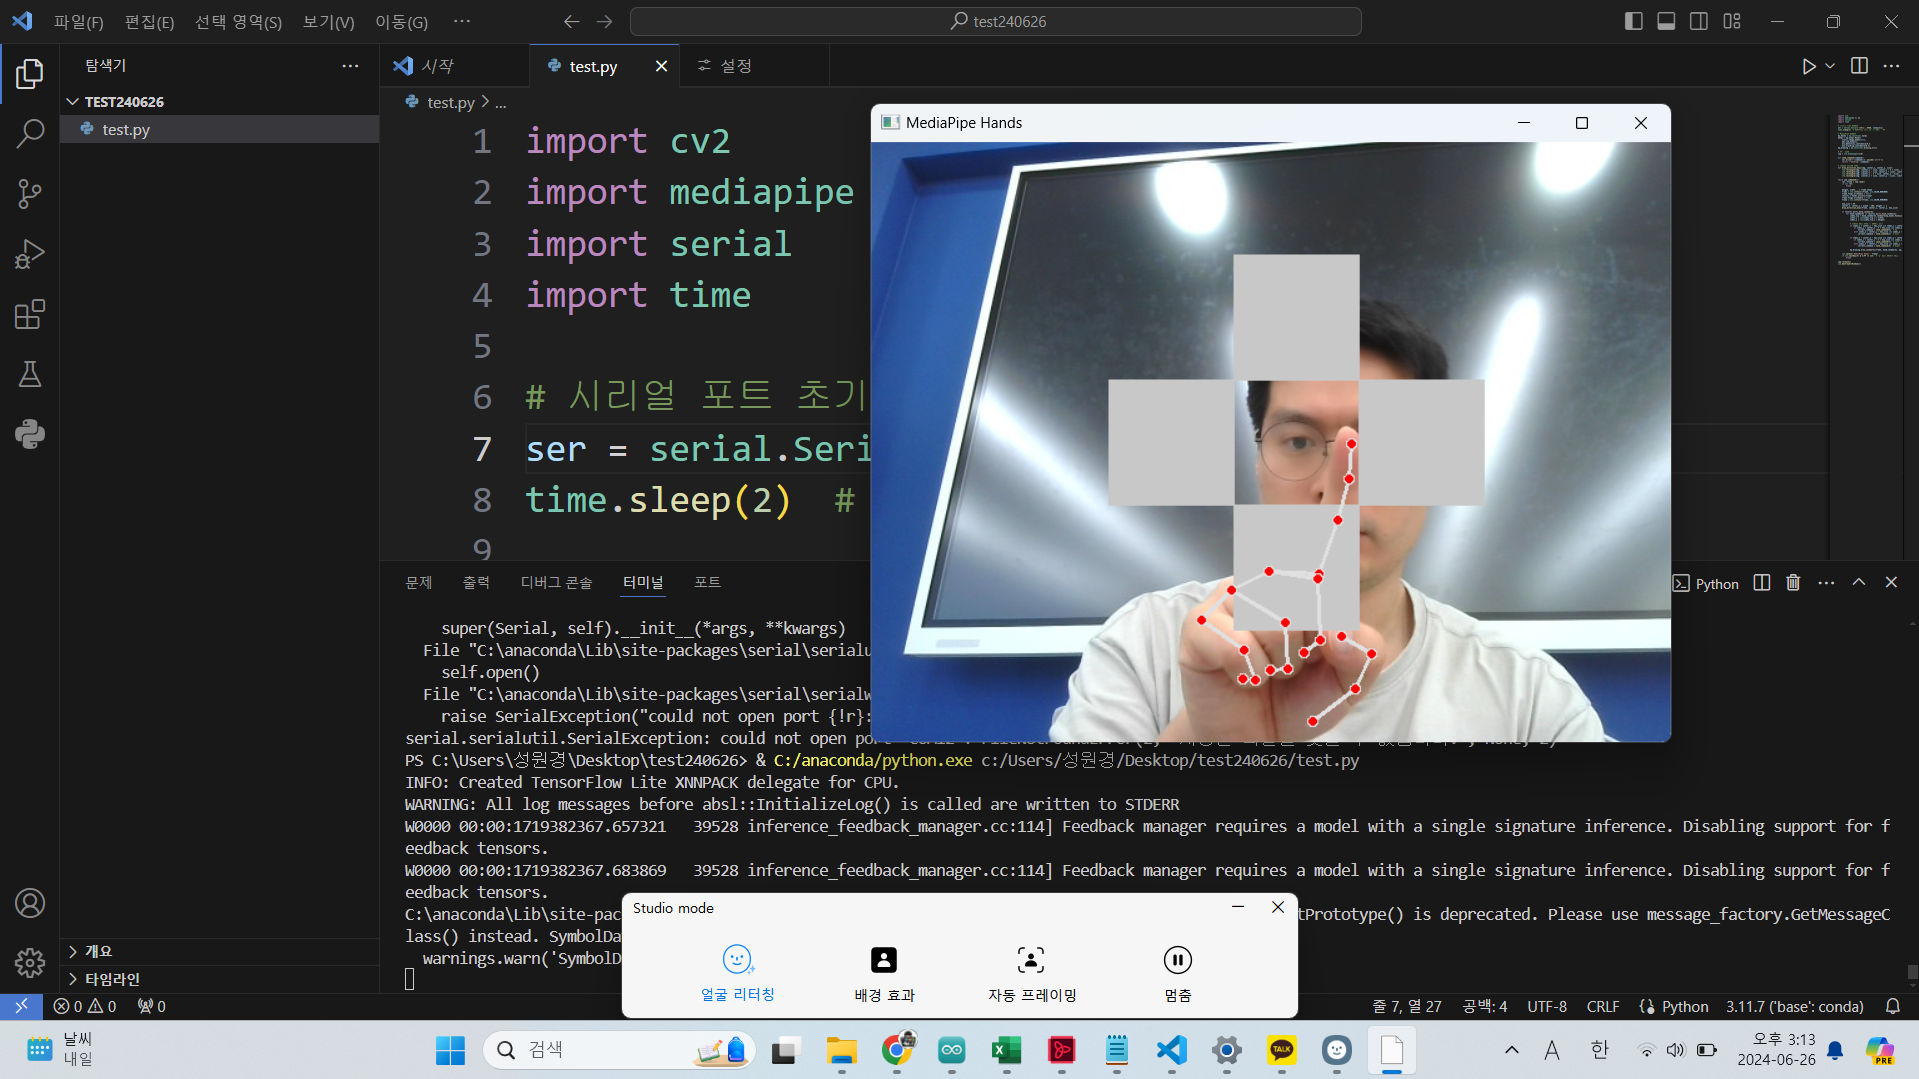Maximize the panel size chevron
The height and width of the screenshot is (1079, 1919).
coord(1859,583)
